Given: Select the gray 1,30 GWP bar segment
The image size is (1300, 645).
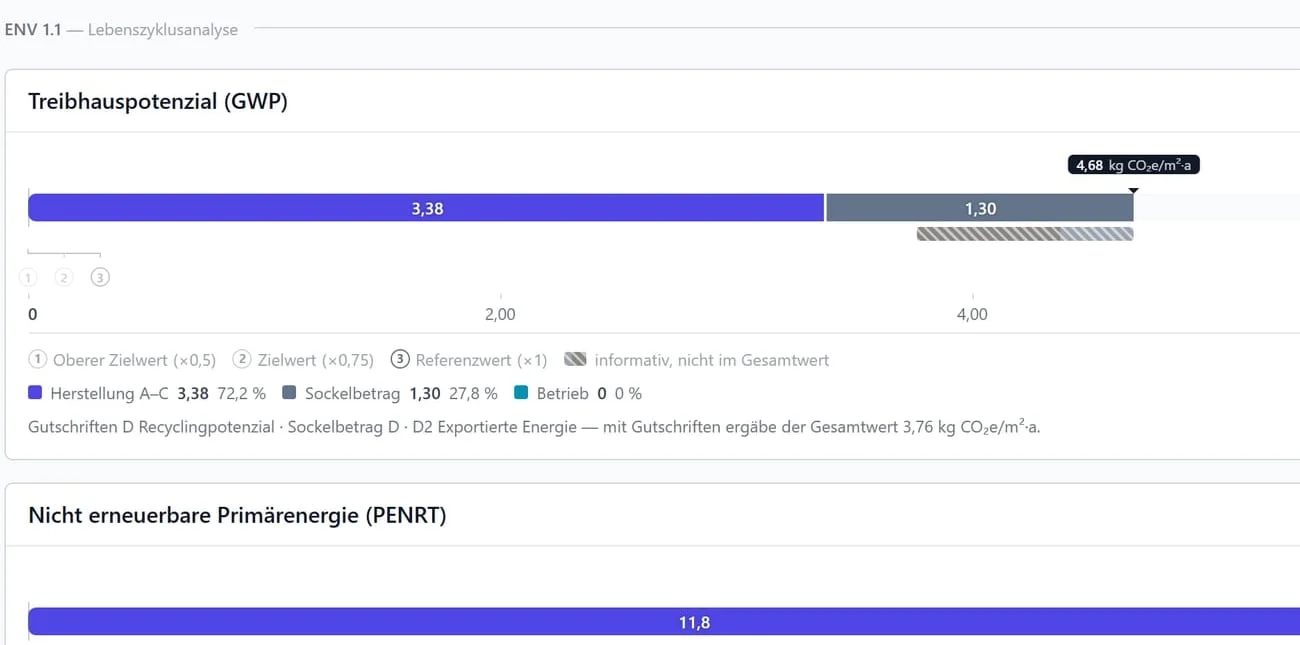Looking at the screenshot, I should coord(980,208).
